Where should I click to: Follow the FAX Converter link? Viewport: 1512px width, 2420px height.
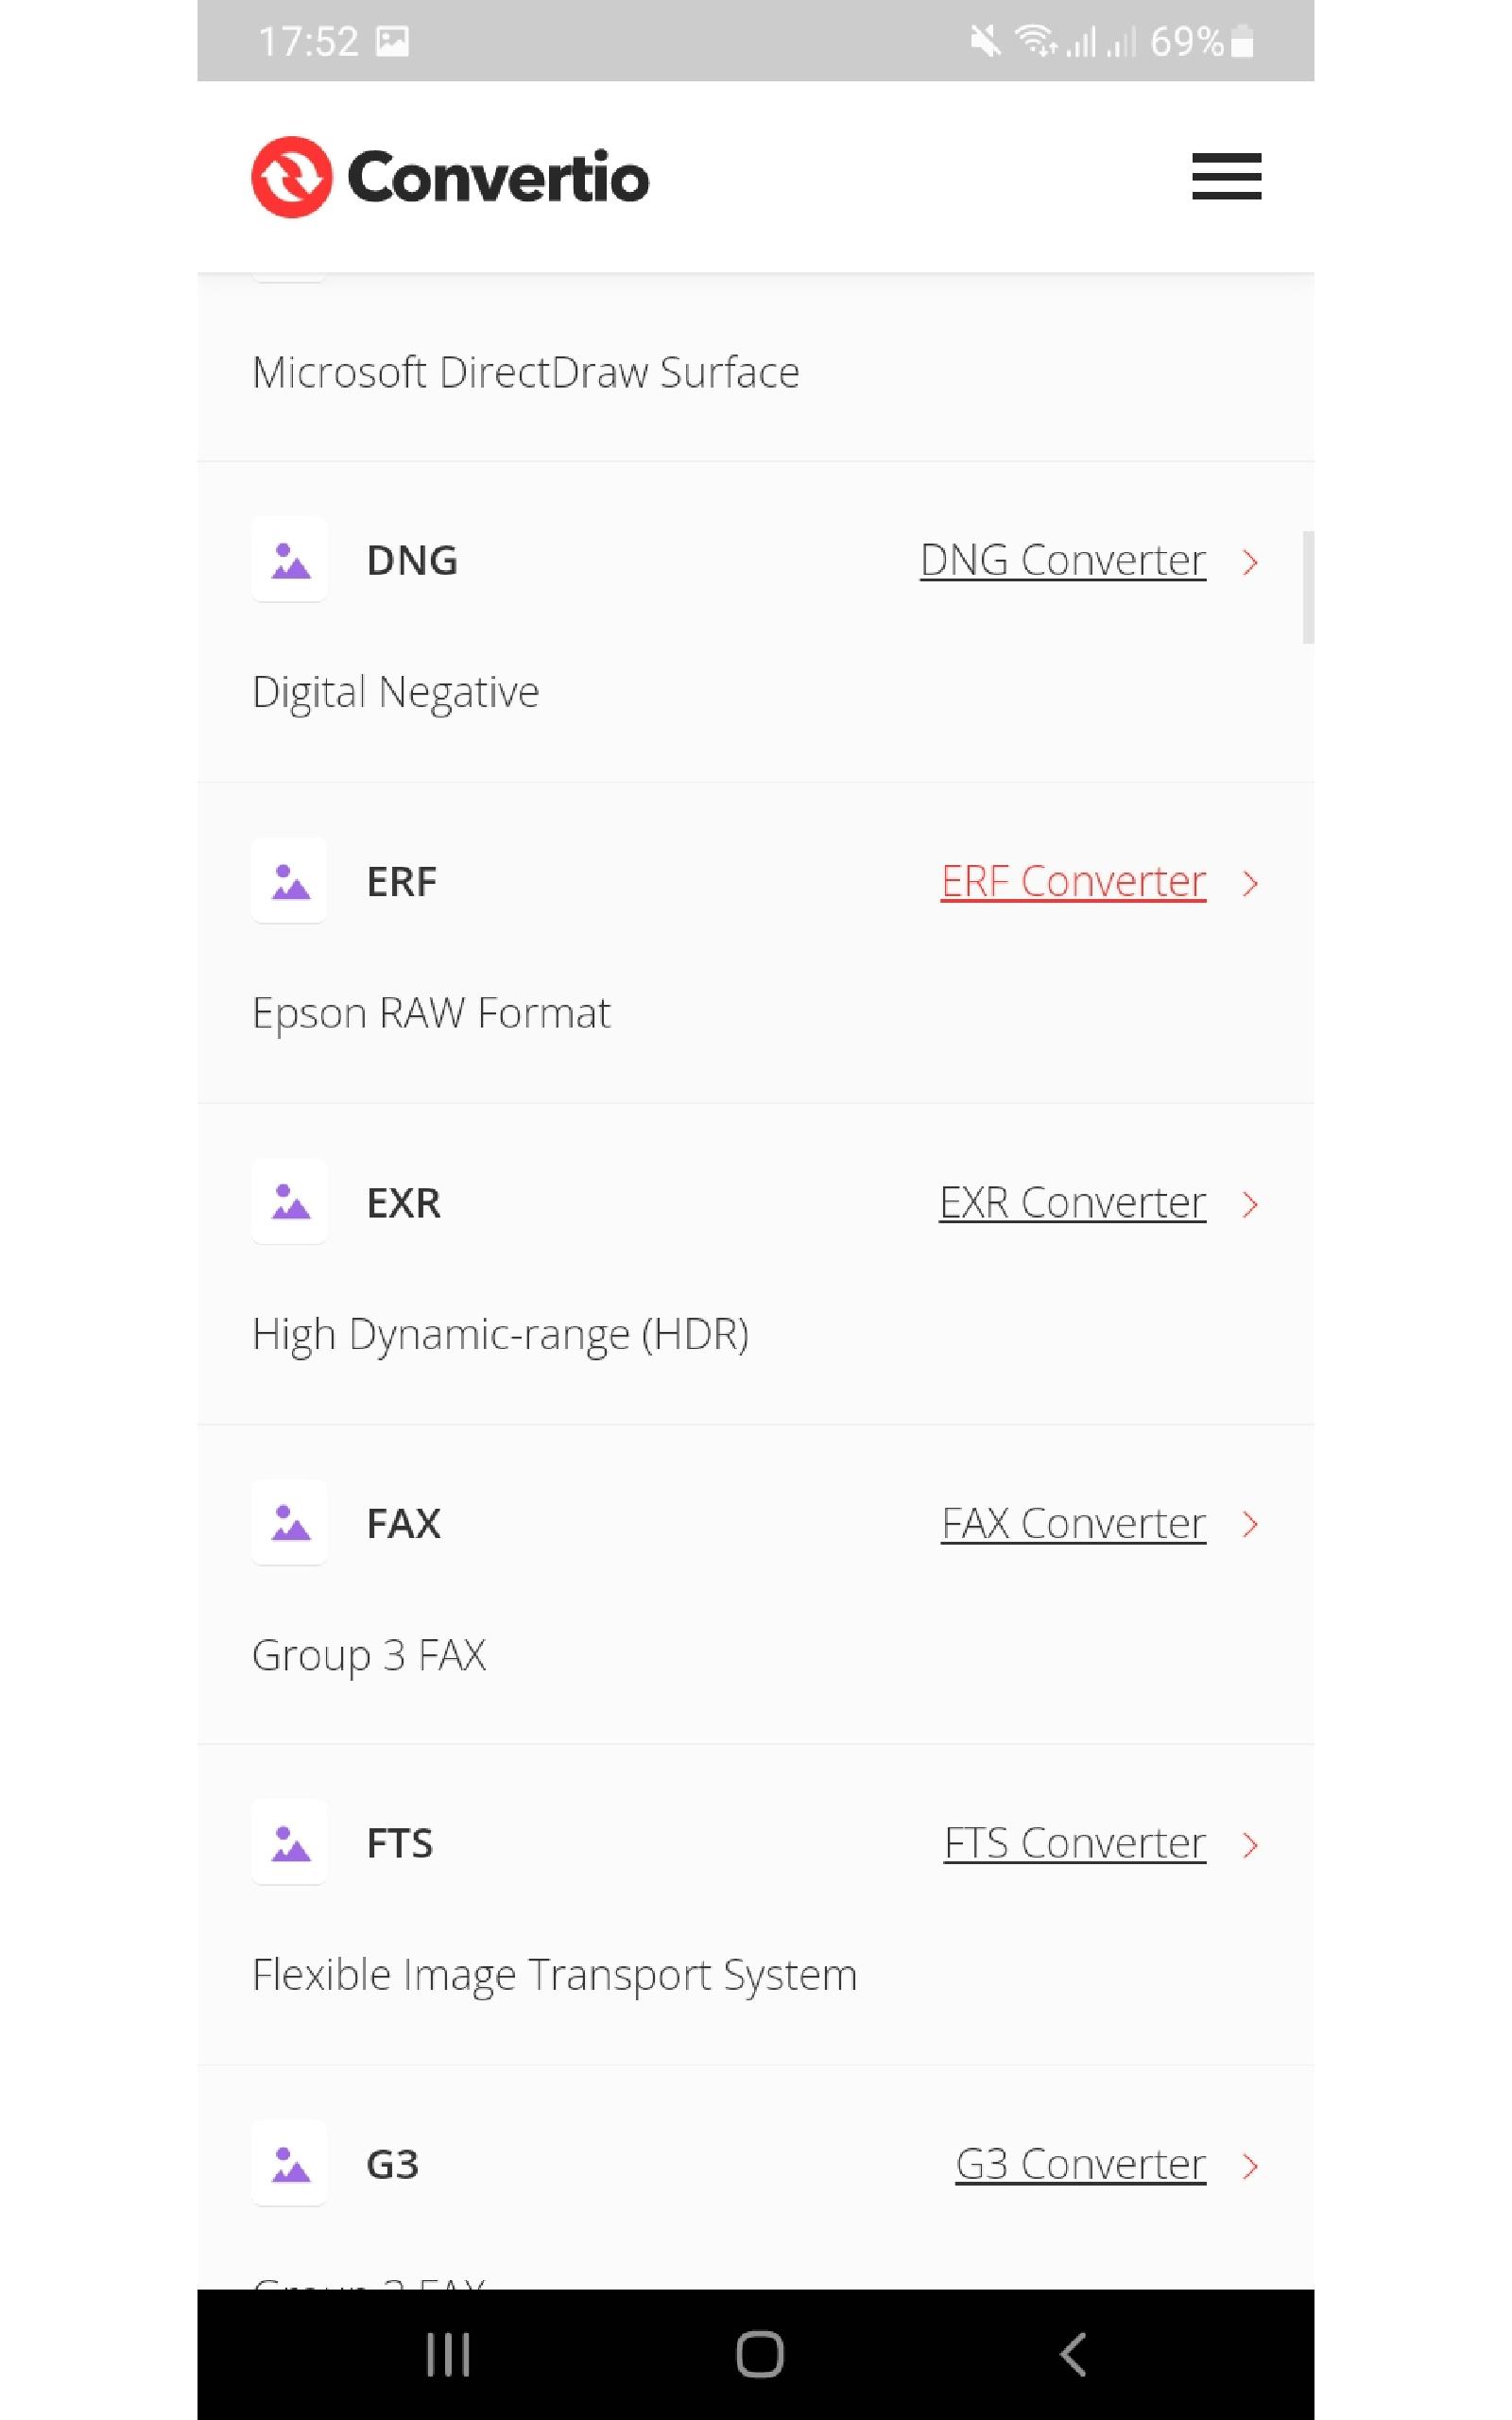pos(1072,1524)
